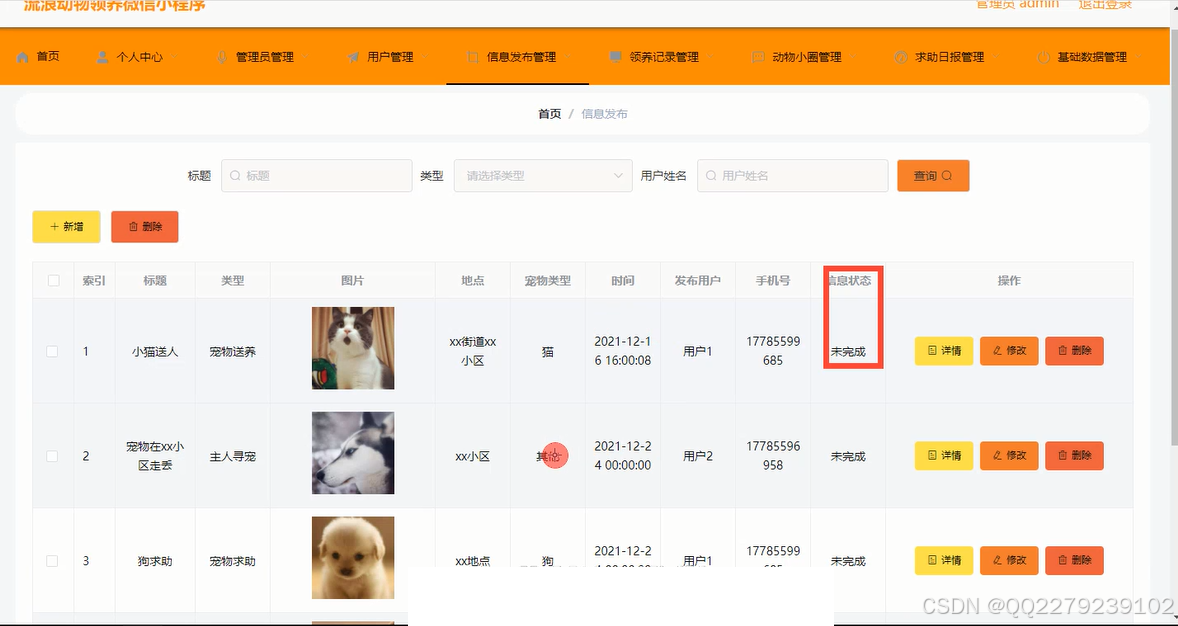1178x626 pixels.
Task: Click the 领养记录管理 chat icon
Action: pyautogui.click(x=614, y=57)
